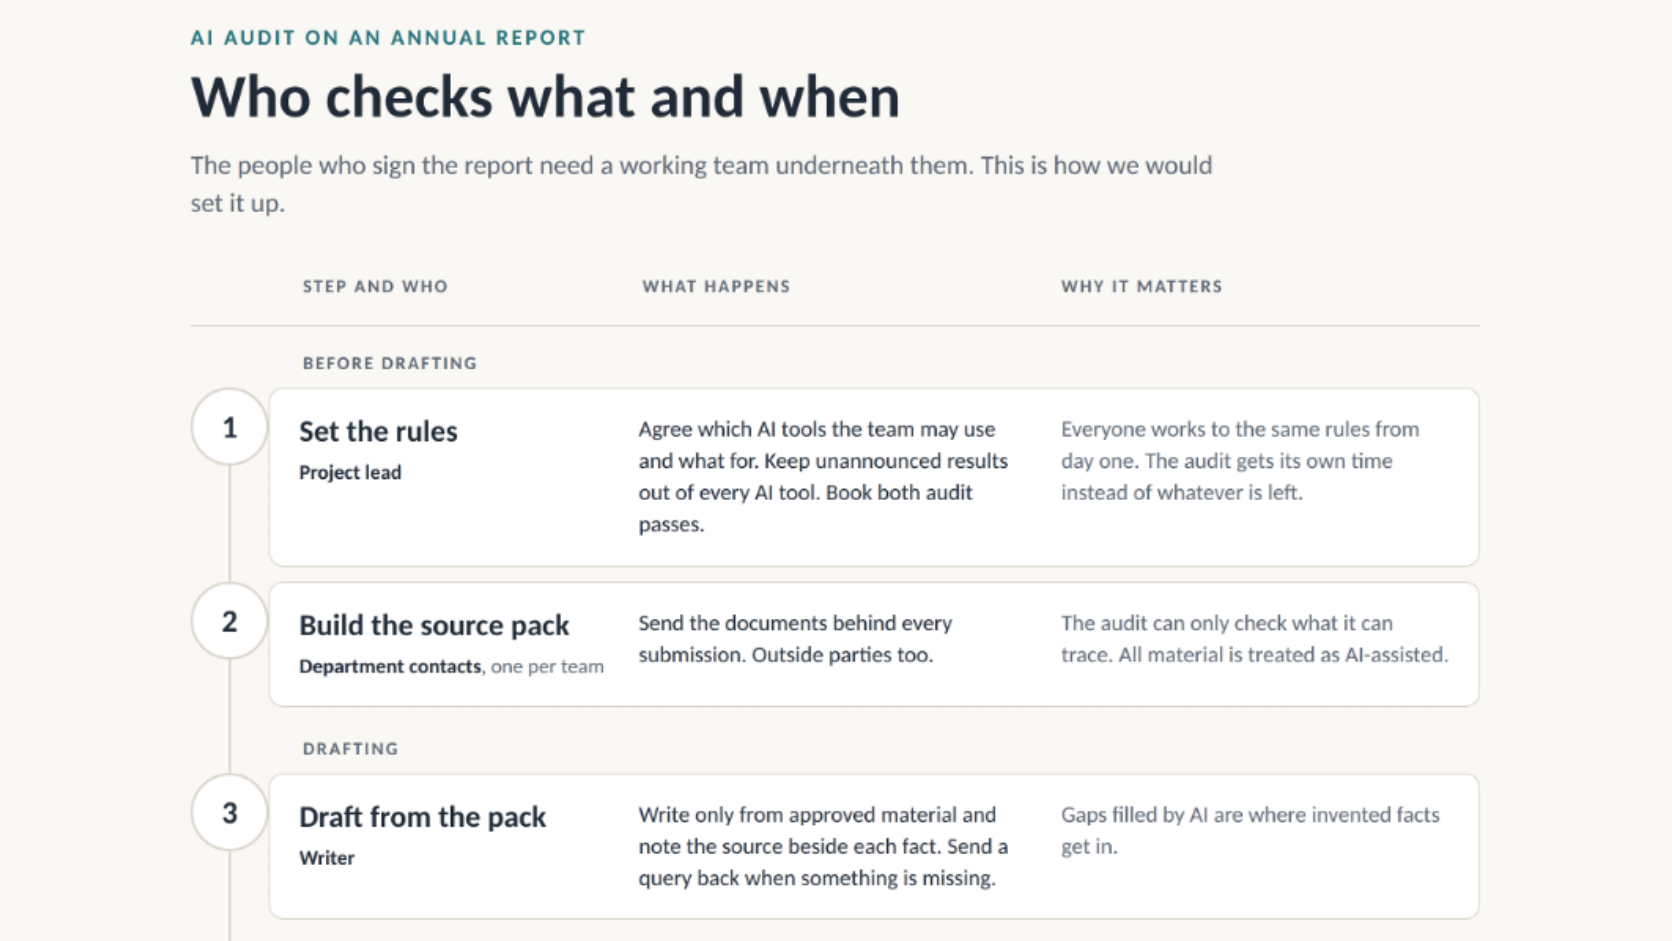Click the "Agree which AI tools" description text
1672x941 pixels.
(823, 476)
